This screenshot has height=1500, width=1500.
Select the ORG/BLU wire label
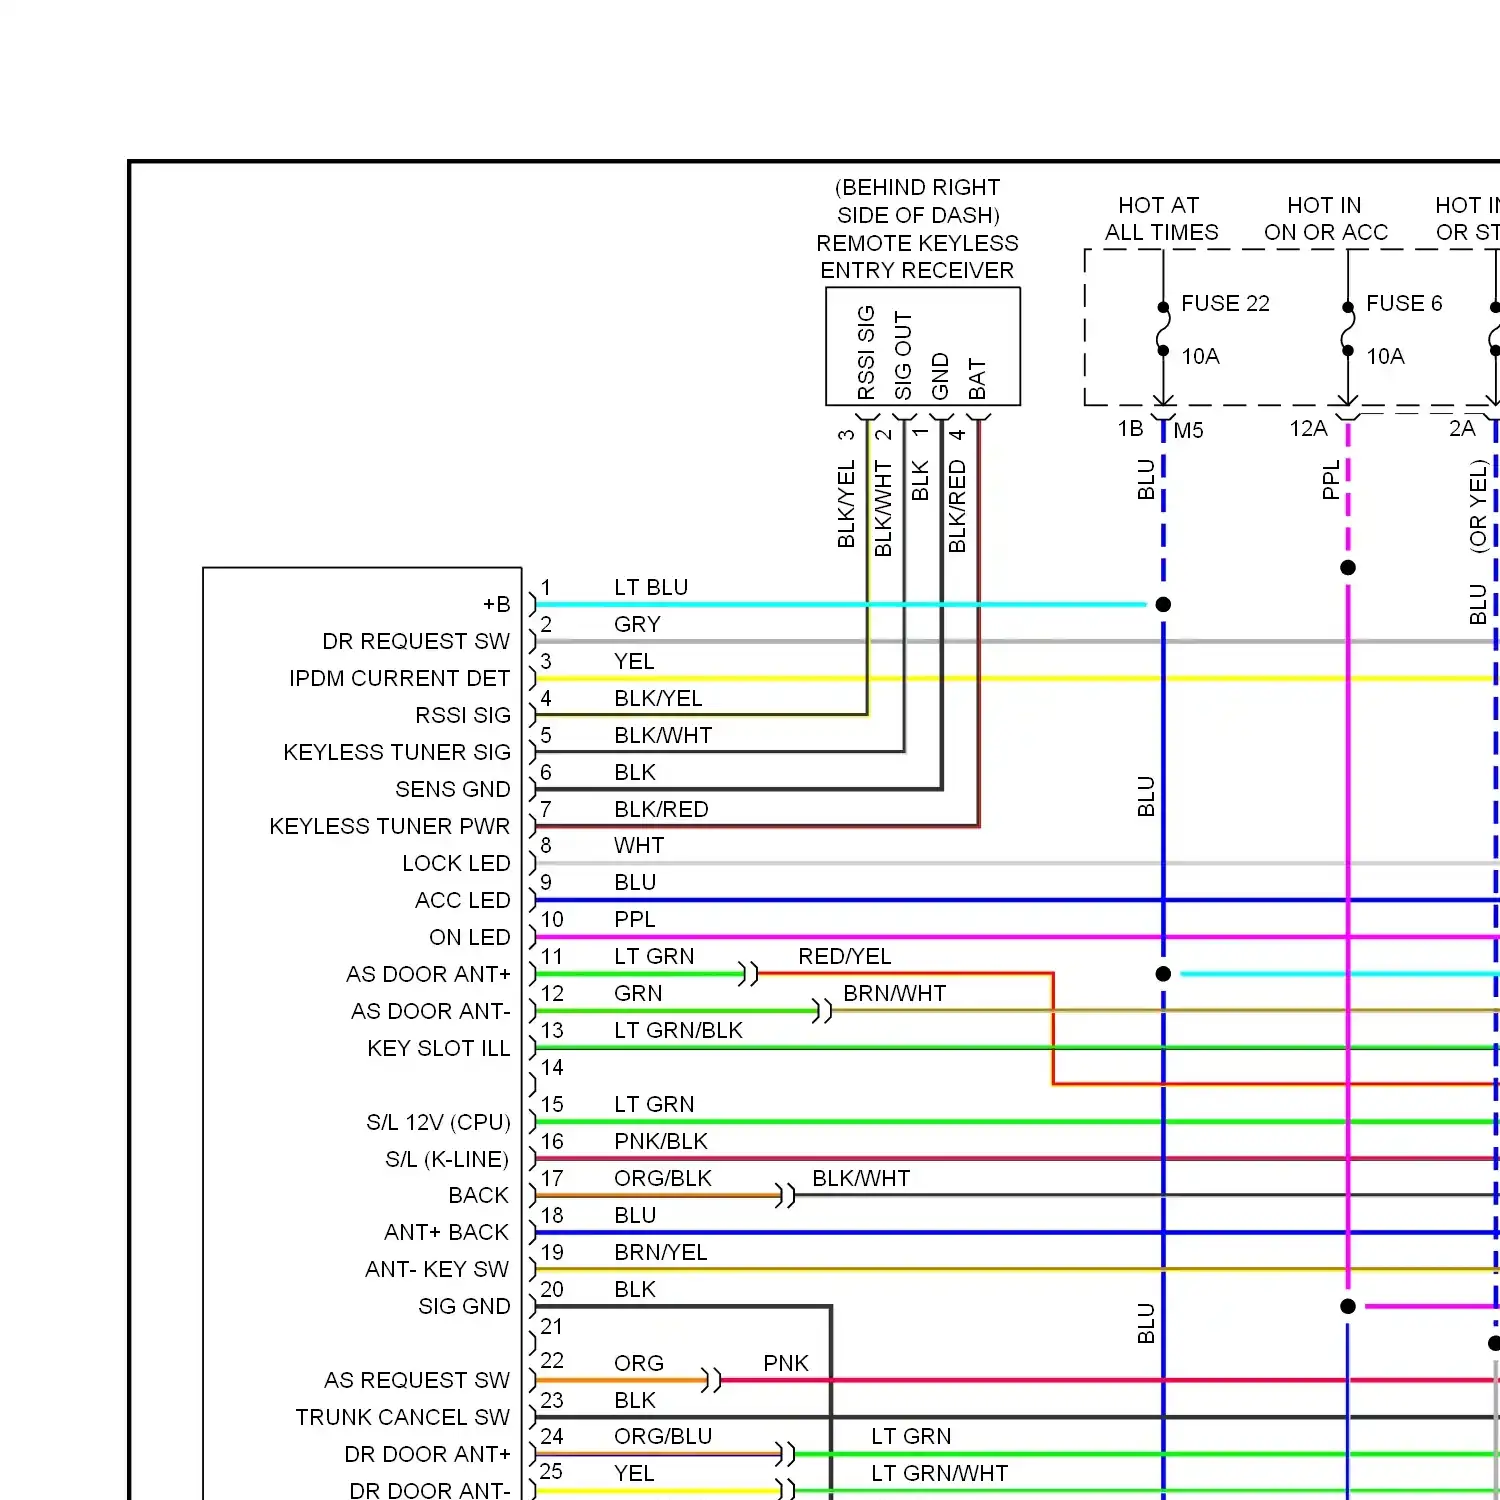pyautogui.click(x=663, y=1436)
